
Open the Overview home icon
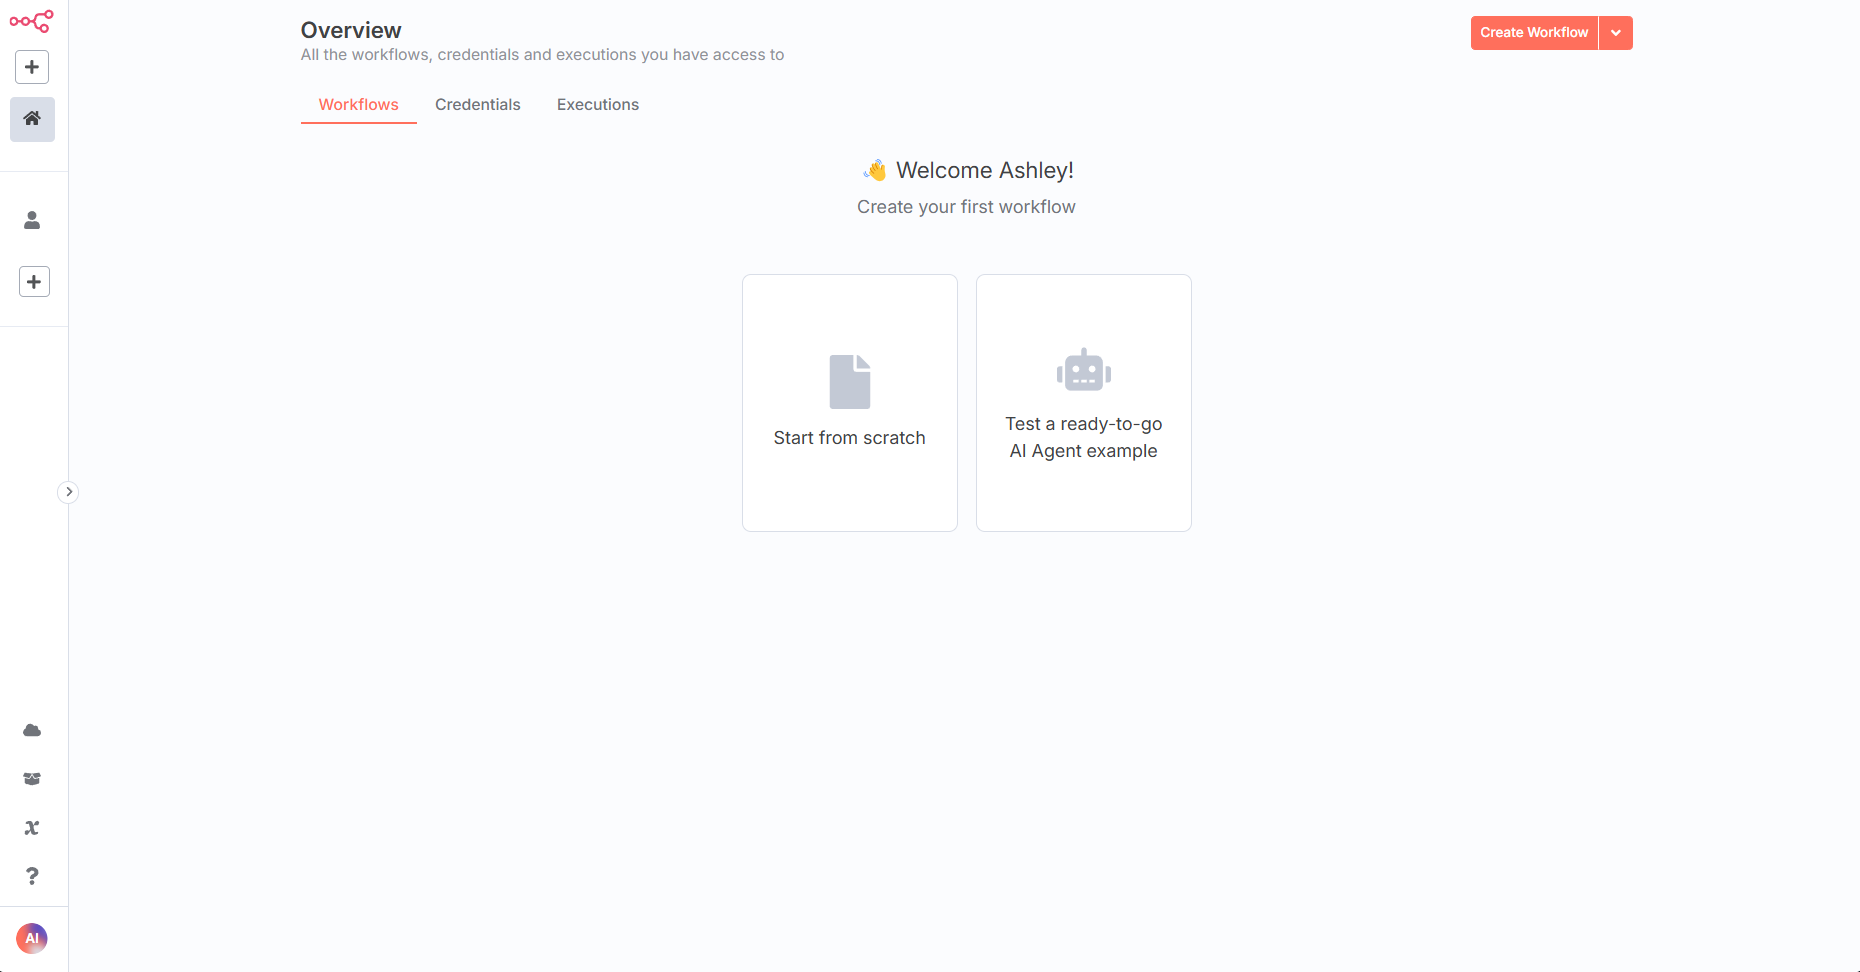click(x=32, y=119)
